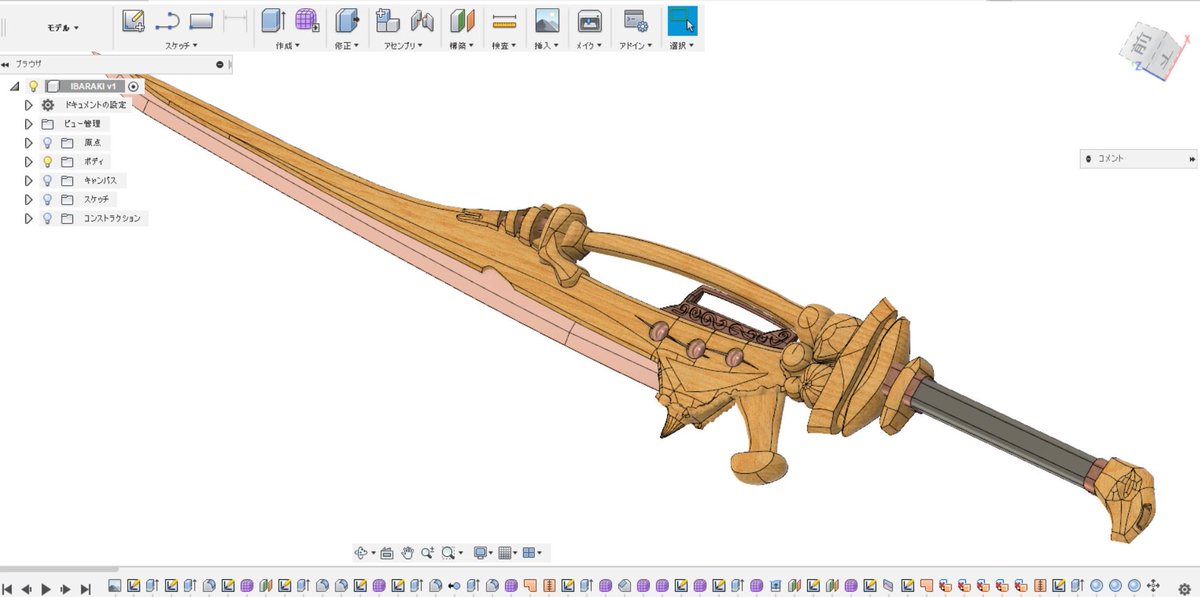
Task: Toggle visibility bulb of スケッチ folder
Action: (x=47, y=199)
